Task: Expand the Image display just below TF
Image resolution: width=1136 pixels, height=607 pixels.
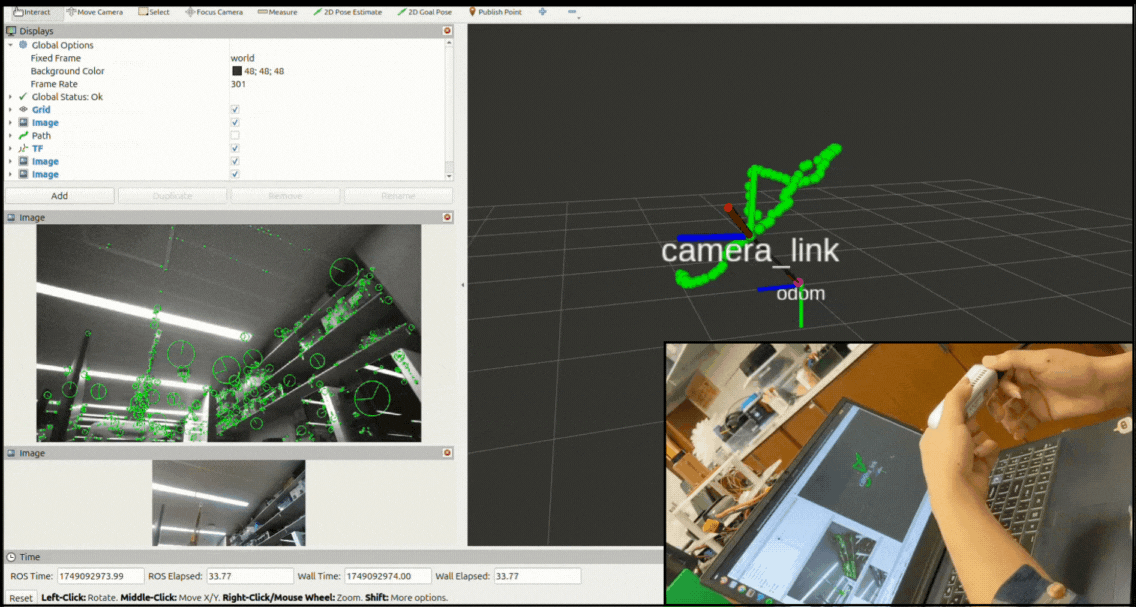Action: tap(10, 162)
